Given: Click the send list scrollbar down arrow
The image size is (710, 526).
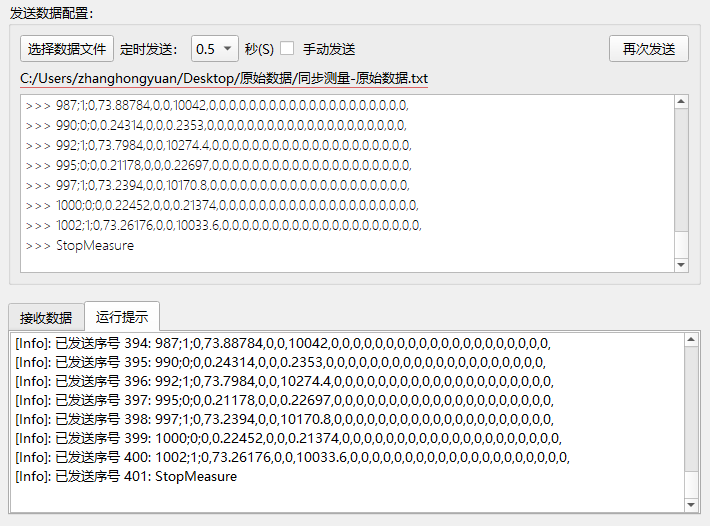Looking at the screenshot, I should [681, 265].
